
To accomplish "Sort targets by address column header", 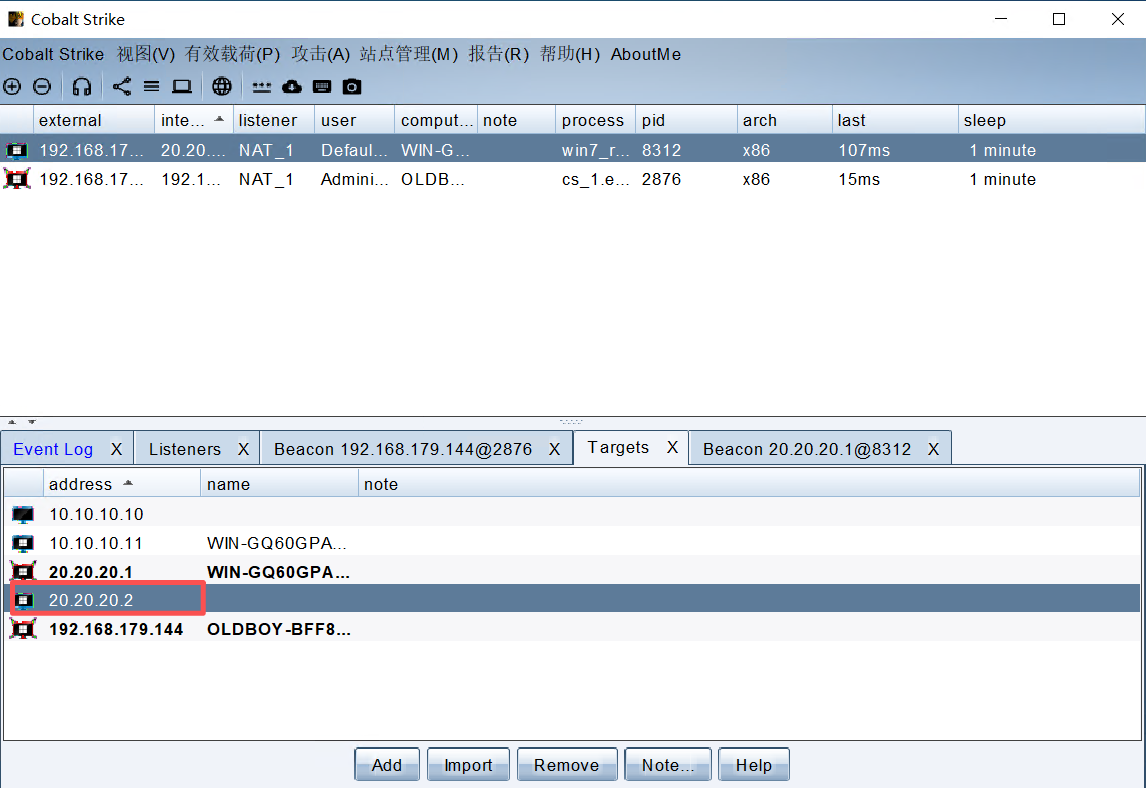I will click(121, 484).
